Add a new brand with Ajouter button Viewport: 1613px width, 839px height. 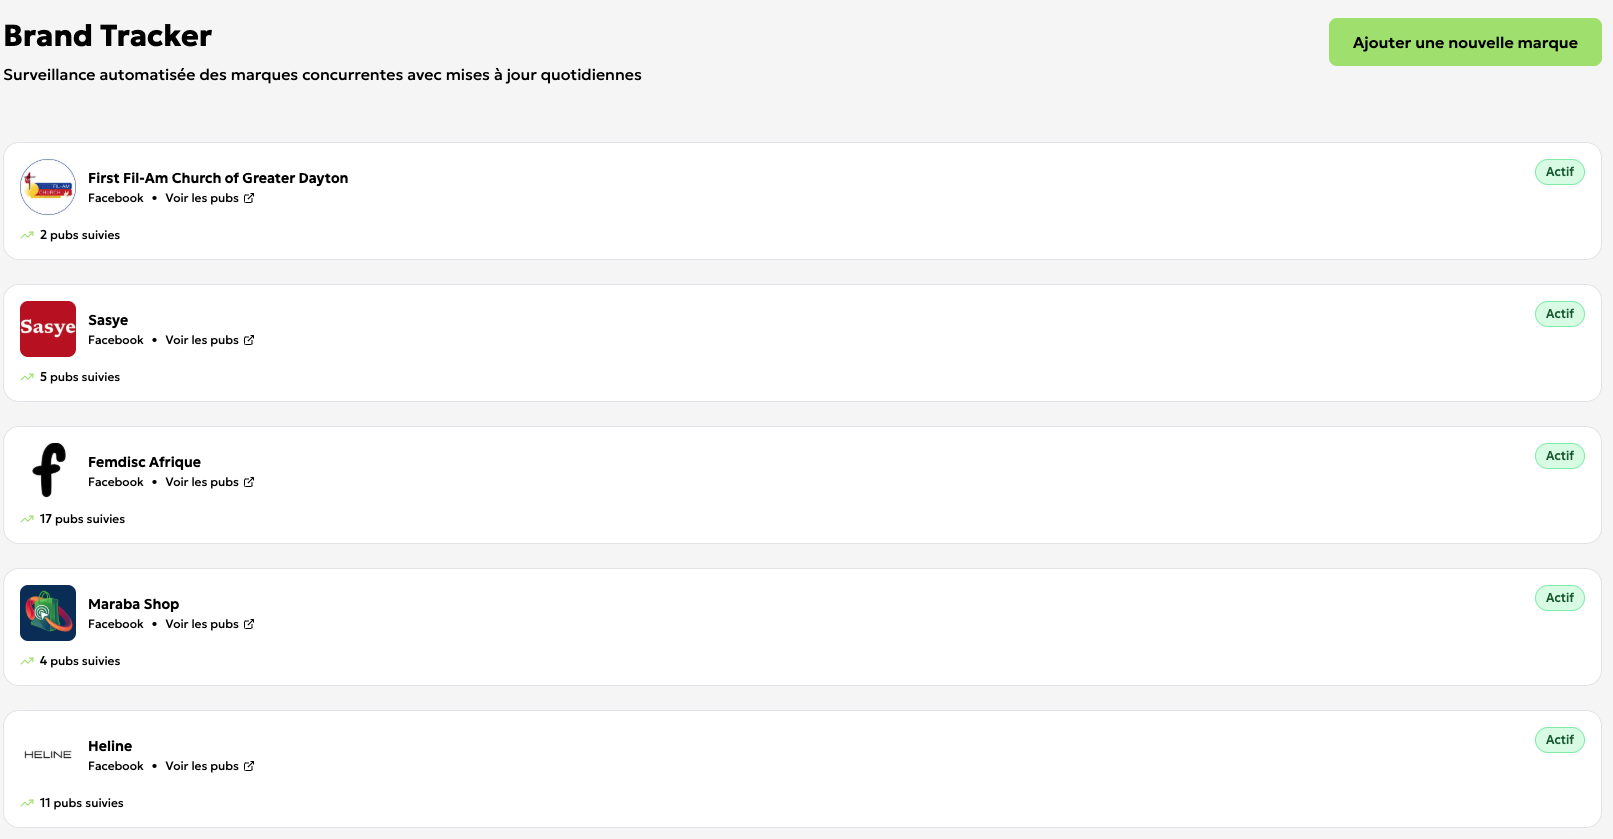[x=1464, y=42]
